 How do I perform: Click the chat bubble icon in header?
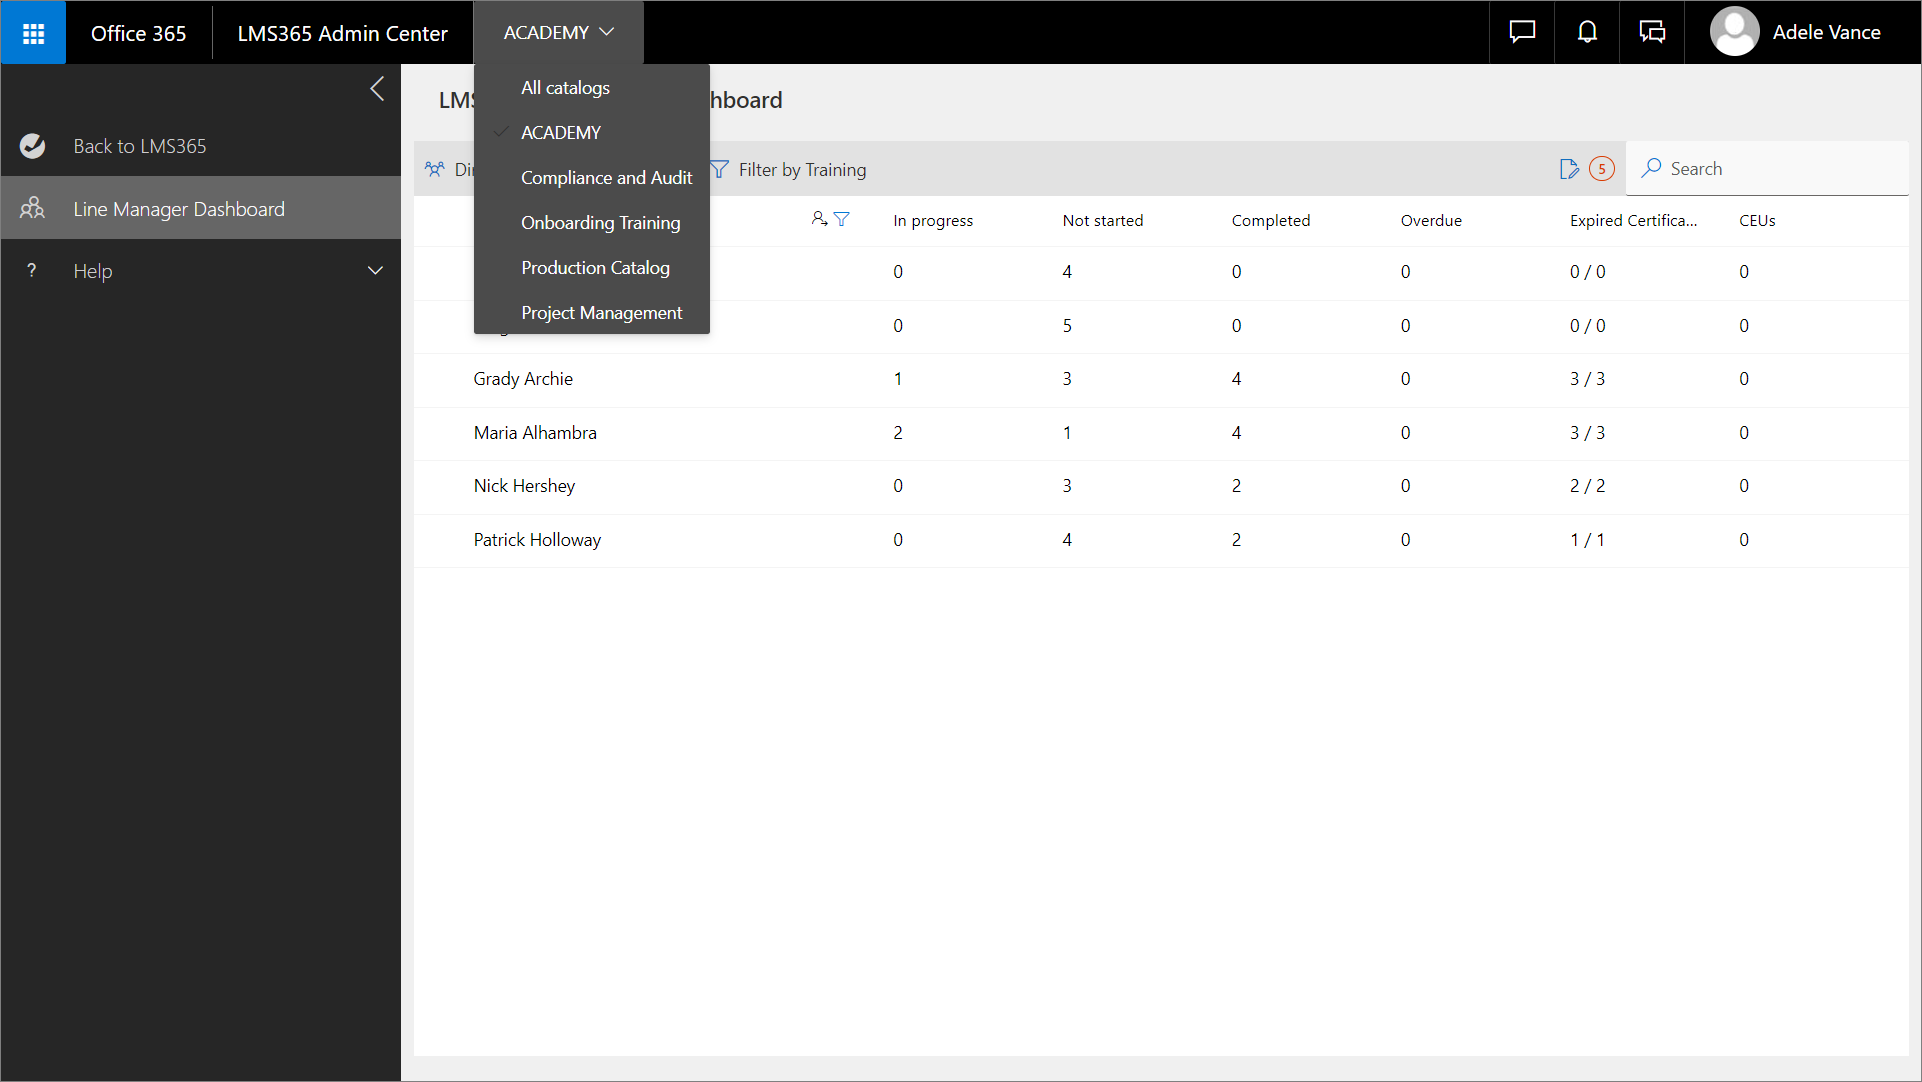1522,33
